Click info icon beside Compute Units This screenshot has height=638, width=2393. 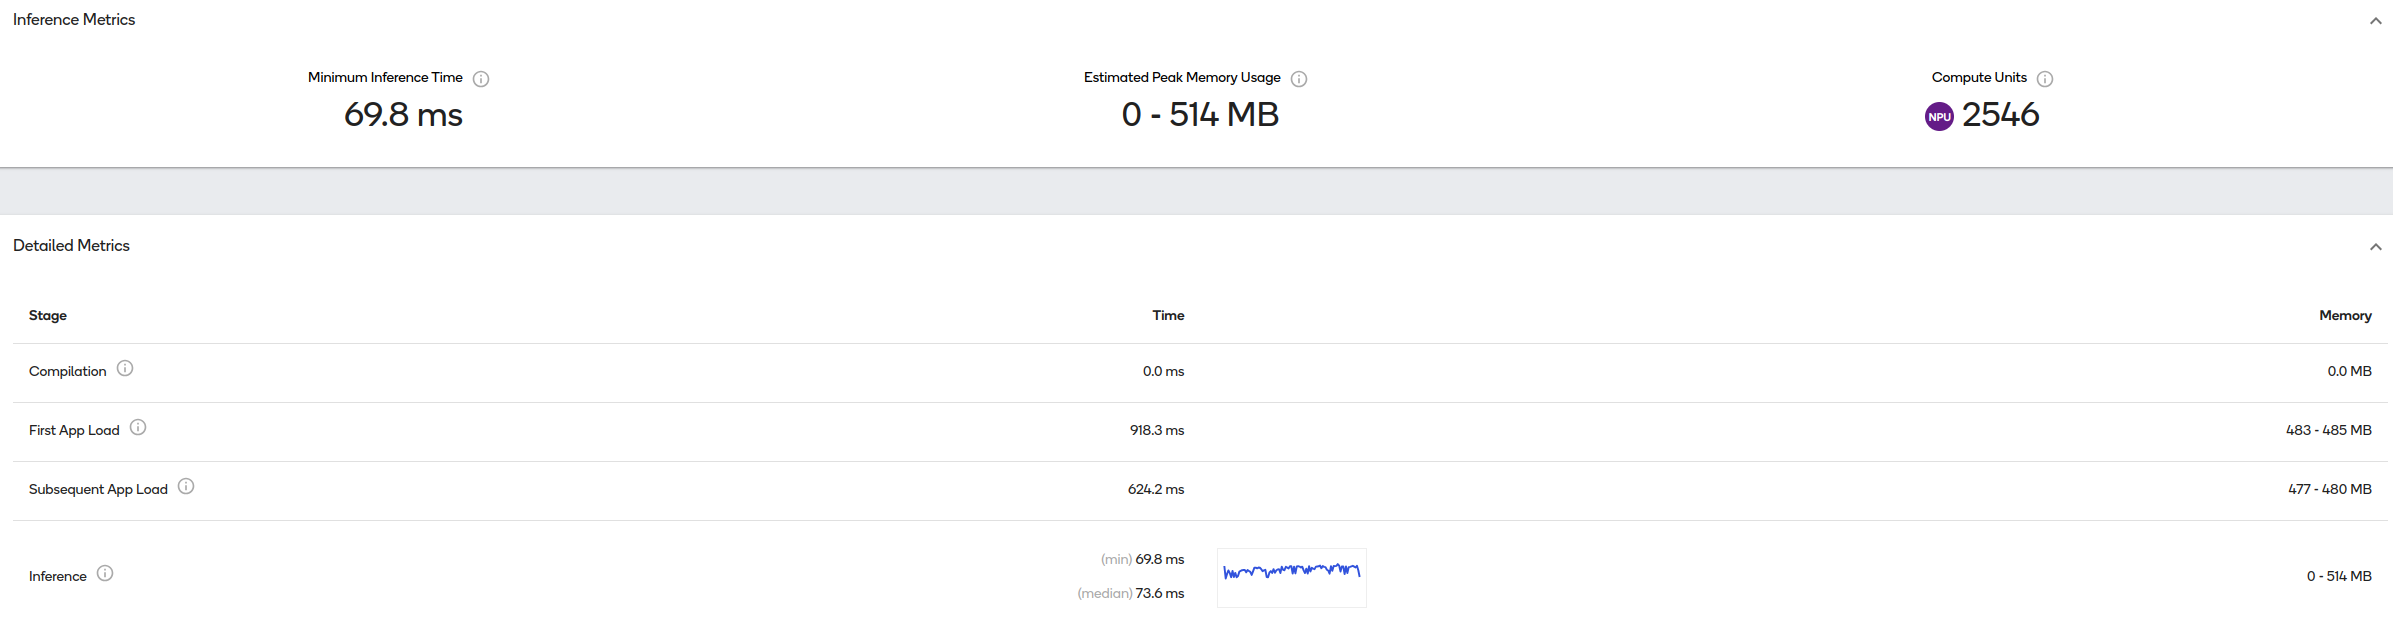[x=2045, y=79]
